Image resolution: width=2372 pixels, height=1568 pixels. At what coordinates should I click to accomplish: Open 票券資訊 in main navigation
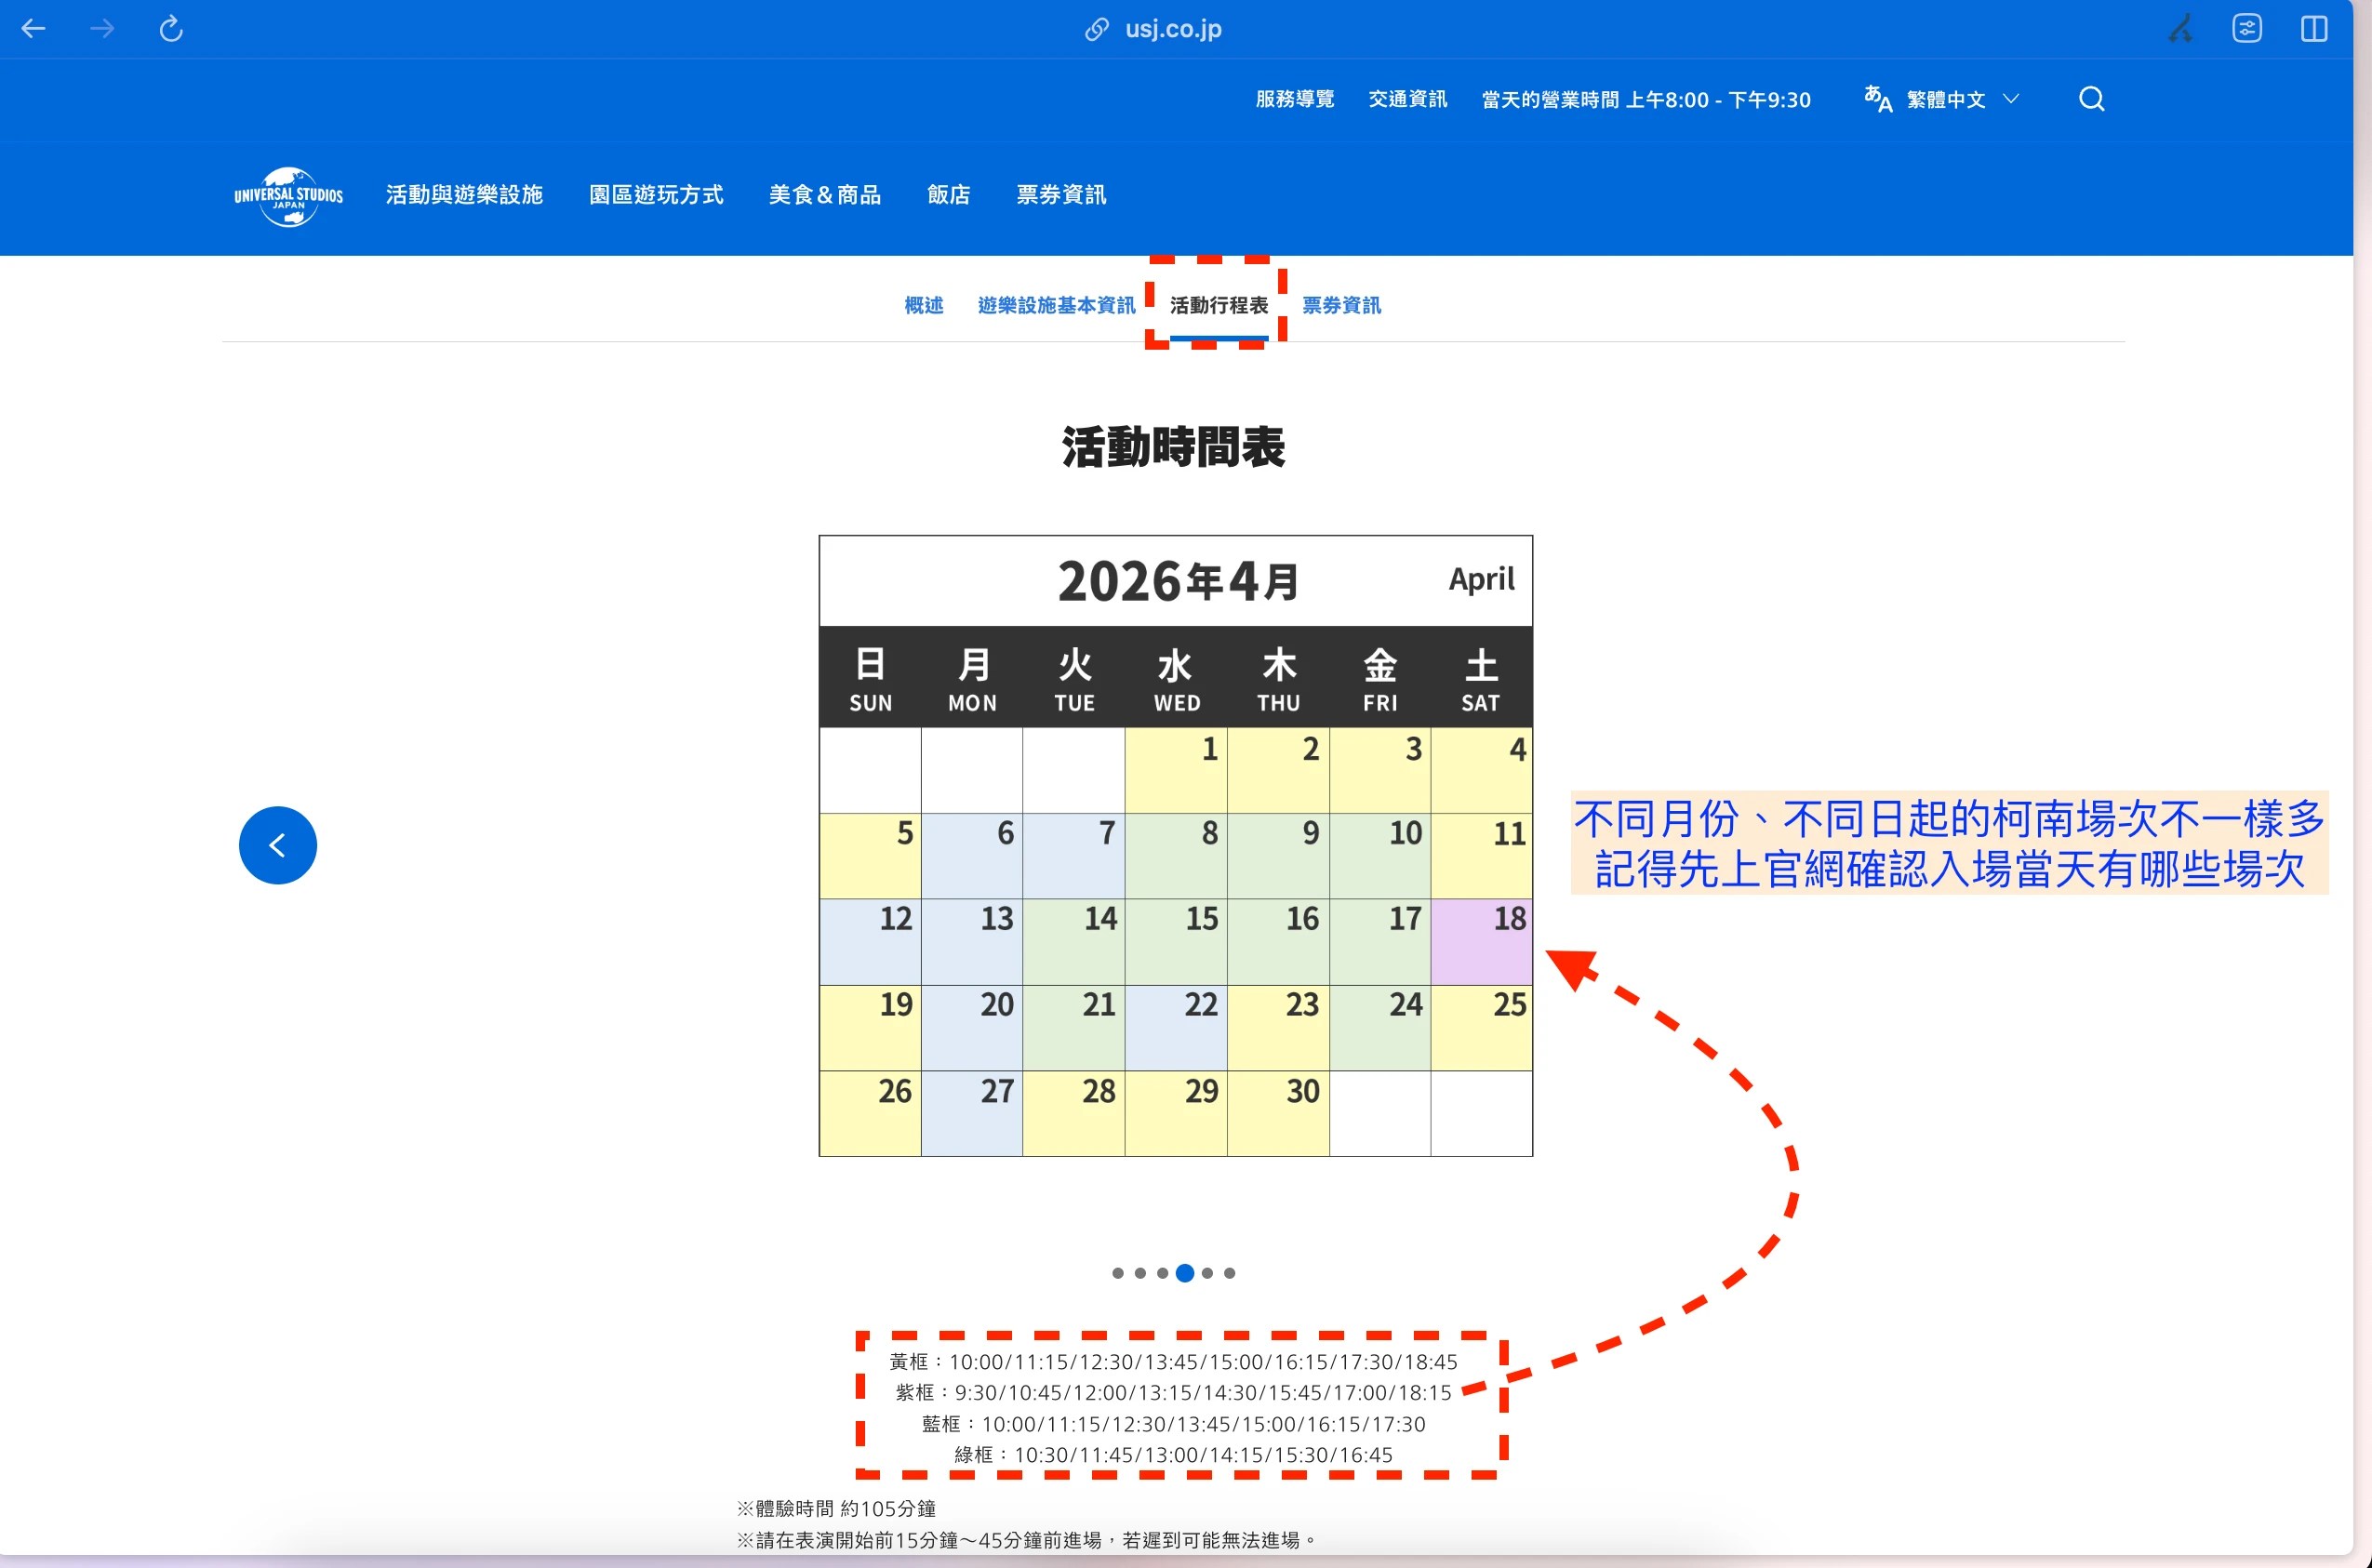point(1061,195)
